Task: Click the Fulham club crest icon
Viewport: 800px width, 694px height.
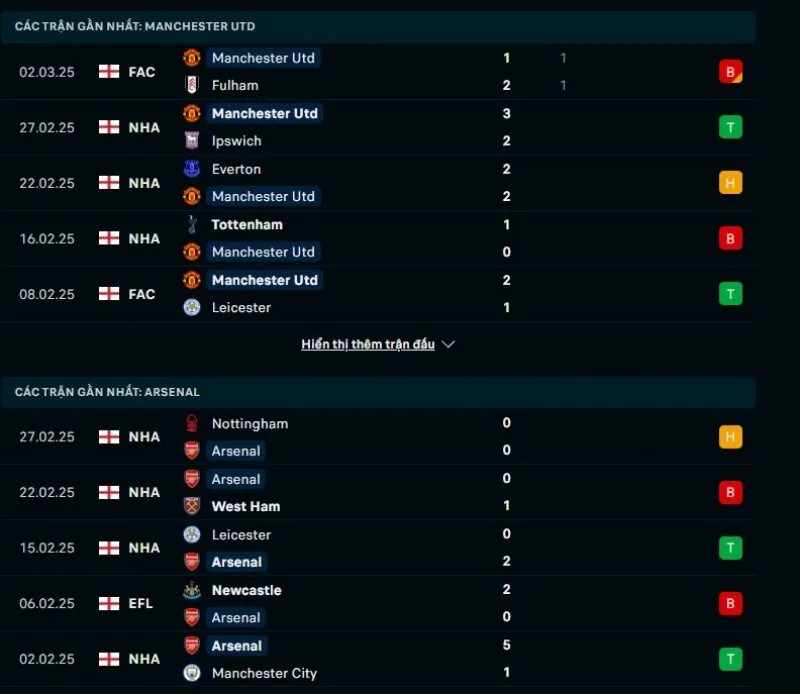Action: [192, 85]
